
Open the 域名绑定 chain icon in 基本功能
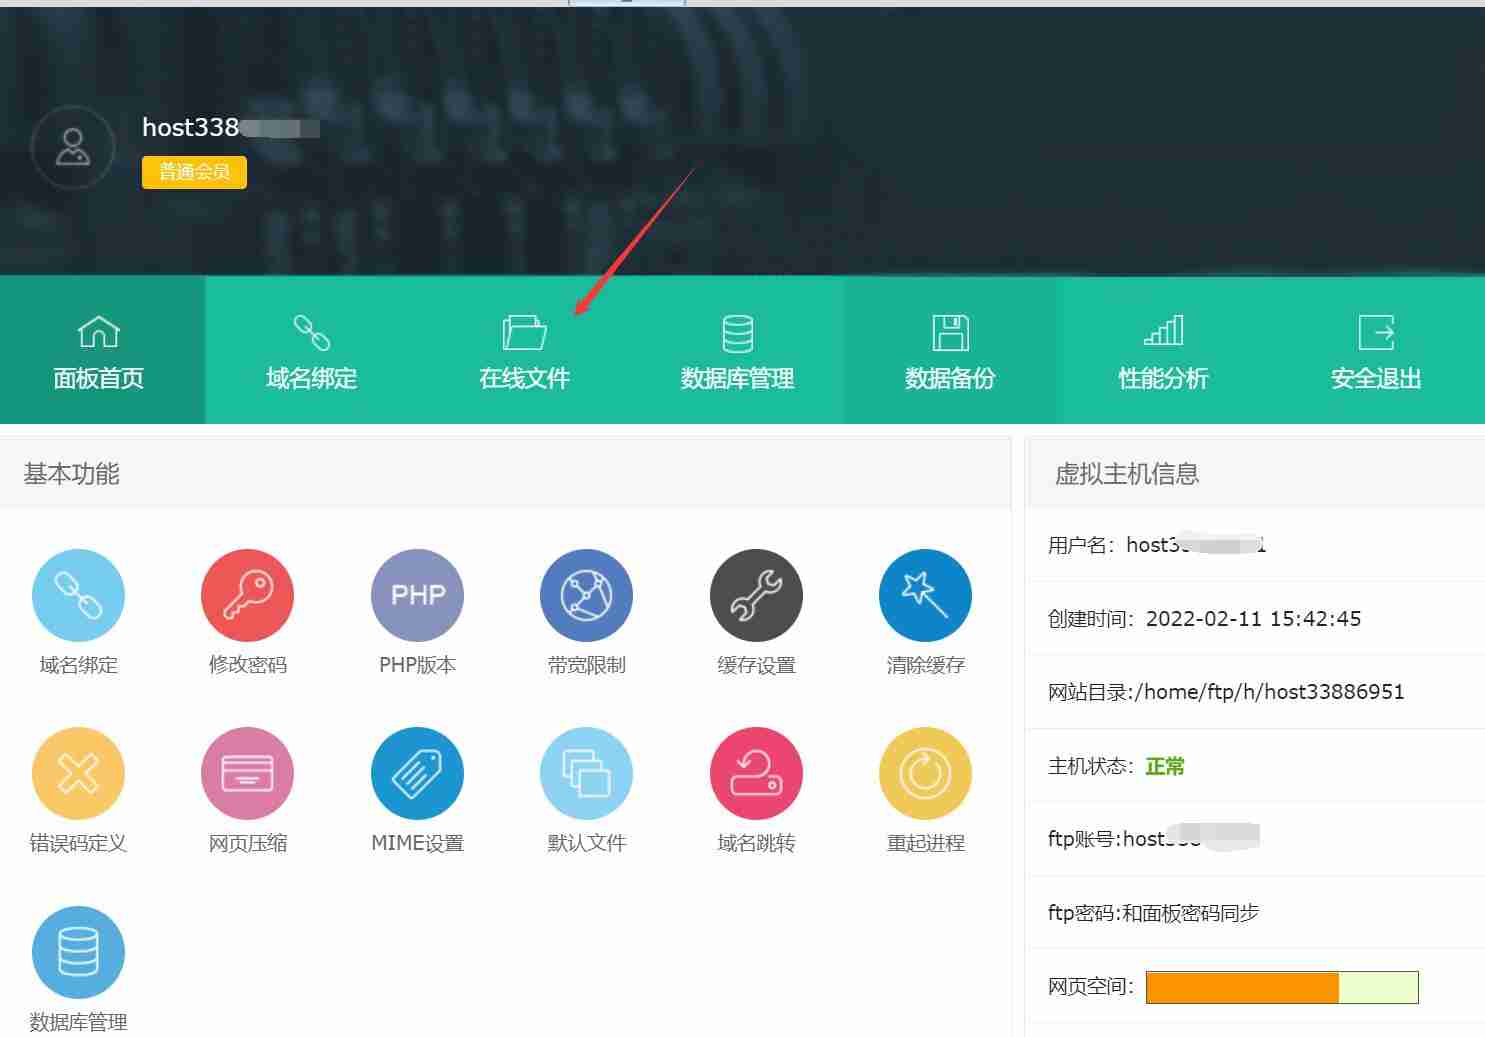click(x=78, y=595)
